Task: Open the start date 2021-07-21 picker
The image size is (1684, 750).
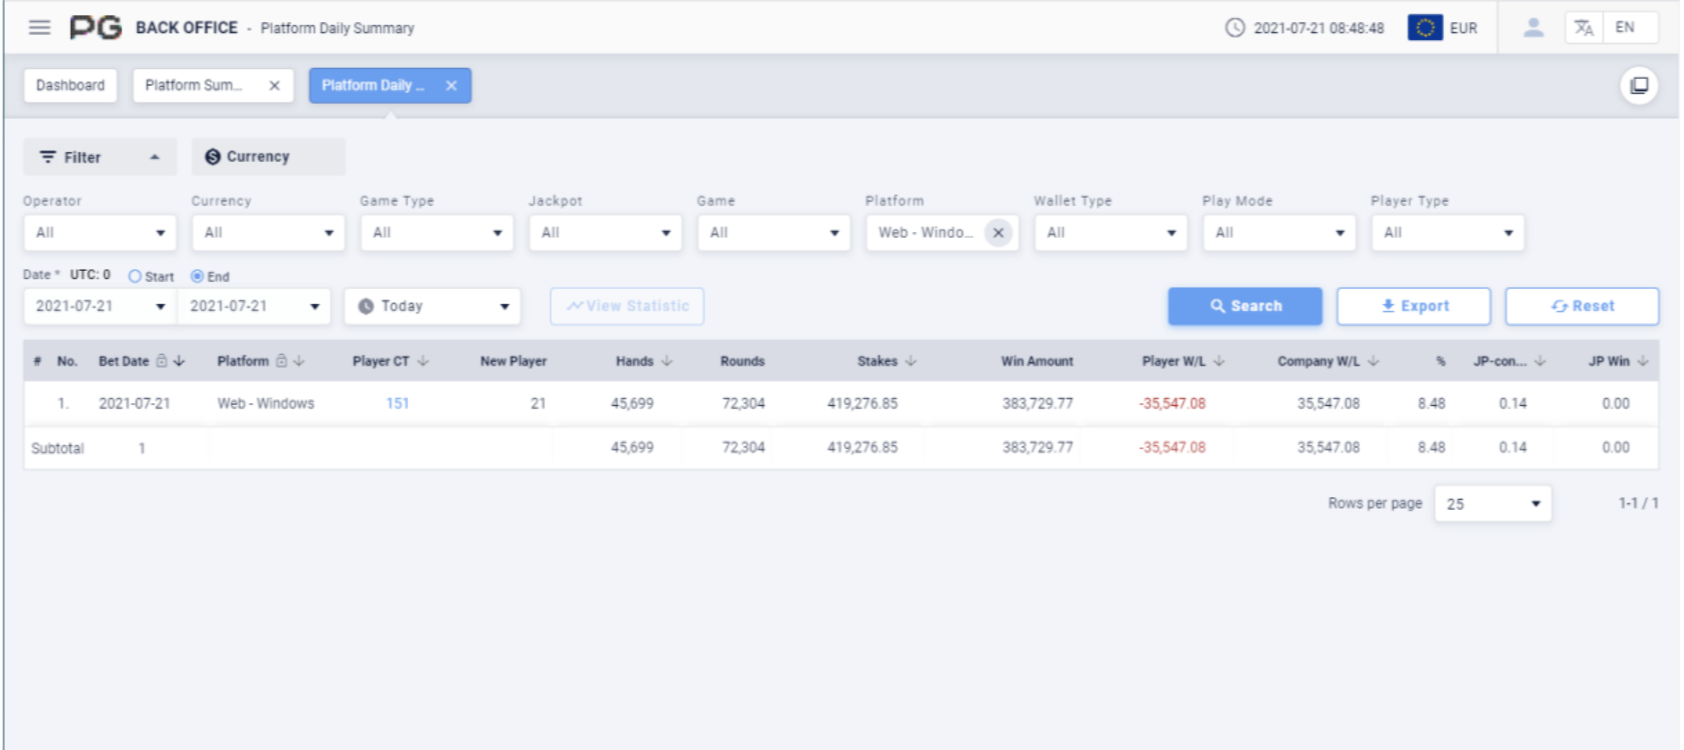Action: [100, 306]
